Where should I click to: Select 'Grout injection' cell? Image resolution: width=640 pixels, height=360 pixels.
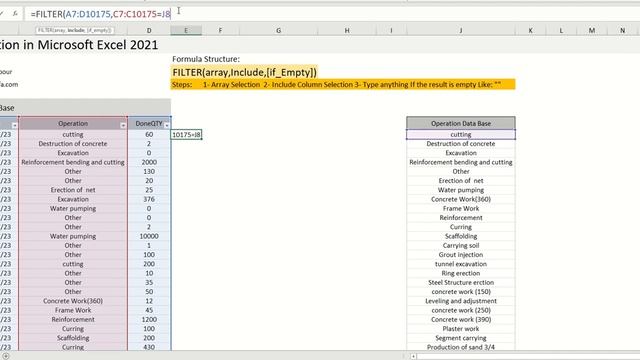[461, 255]
